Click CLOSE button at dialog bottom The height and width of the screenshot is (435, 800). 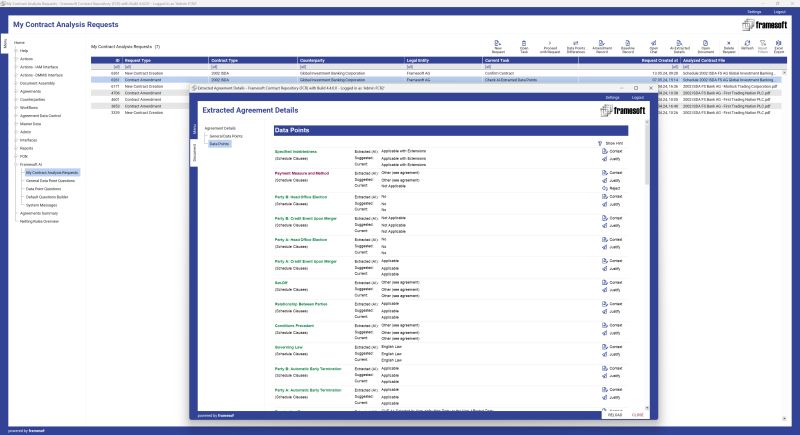coord(638,416)
